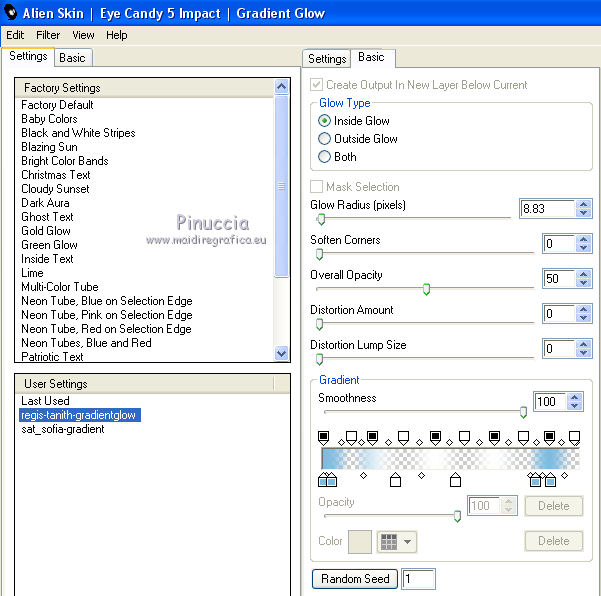601x596 pixels.
Task: Increase Soften Corners with the up arrow
Action: 583,239
